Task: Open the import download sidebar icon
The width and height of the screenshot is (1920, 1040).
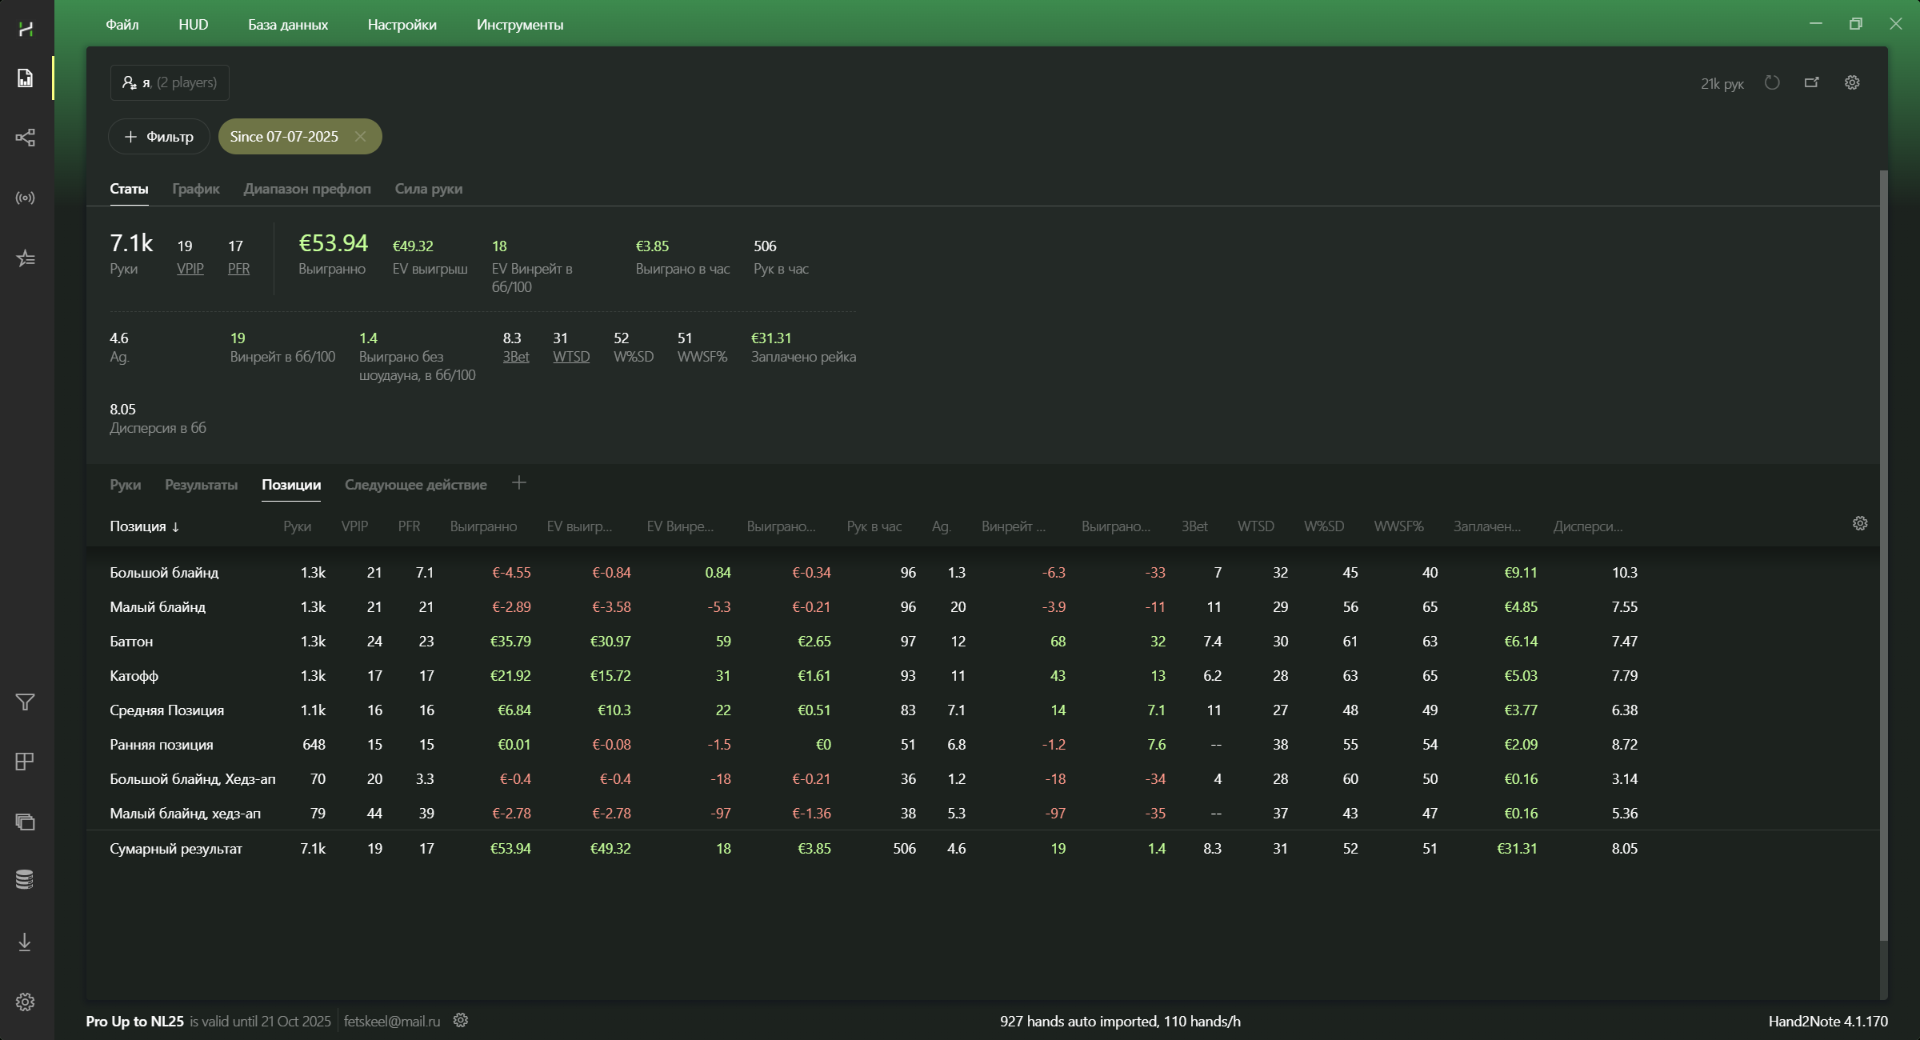Action: 26,942
